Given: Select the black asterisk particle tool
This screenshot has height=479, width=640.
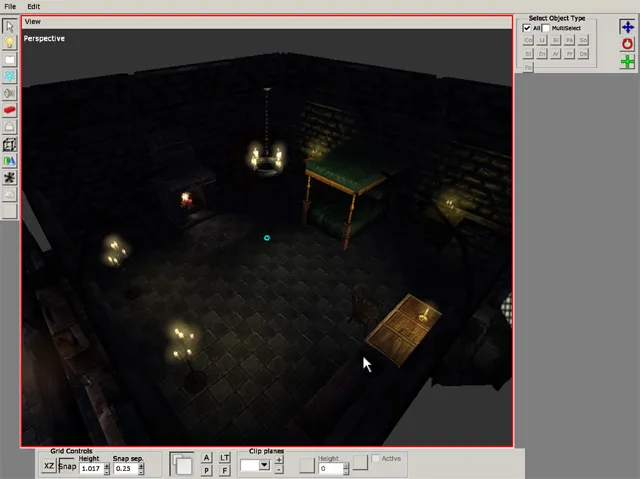Looking at the screenshot, I should 9,177.
